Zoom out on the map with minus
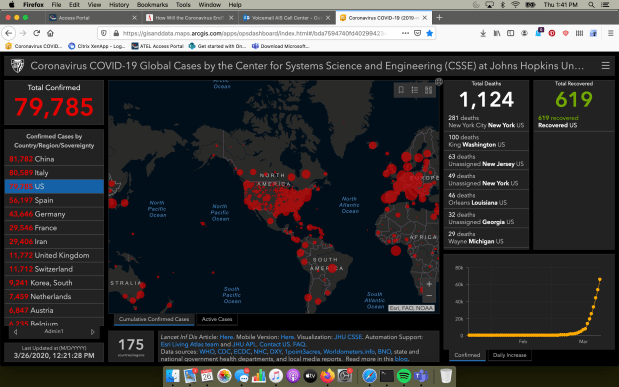Viewport: 619px width, 387px height. click(429, 296)
